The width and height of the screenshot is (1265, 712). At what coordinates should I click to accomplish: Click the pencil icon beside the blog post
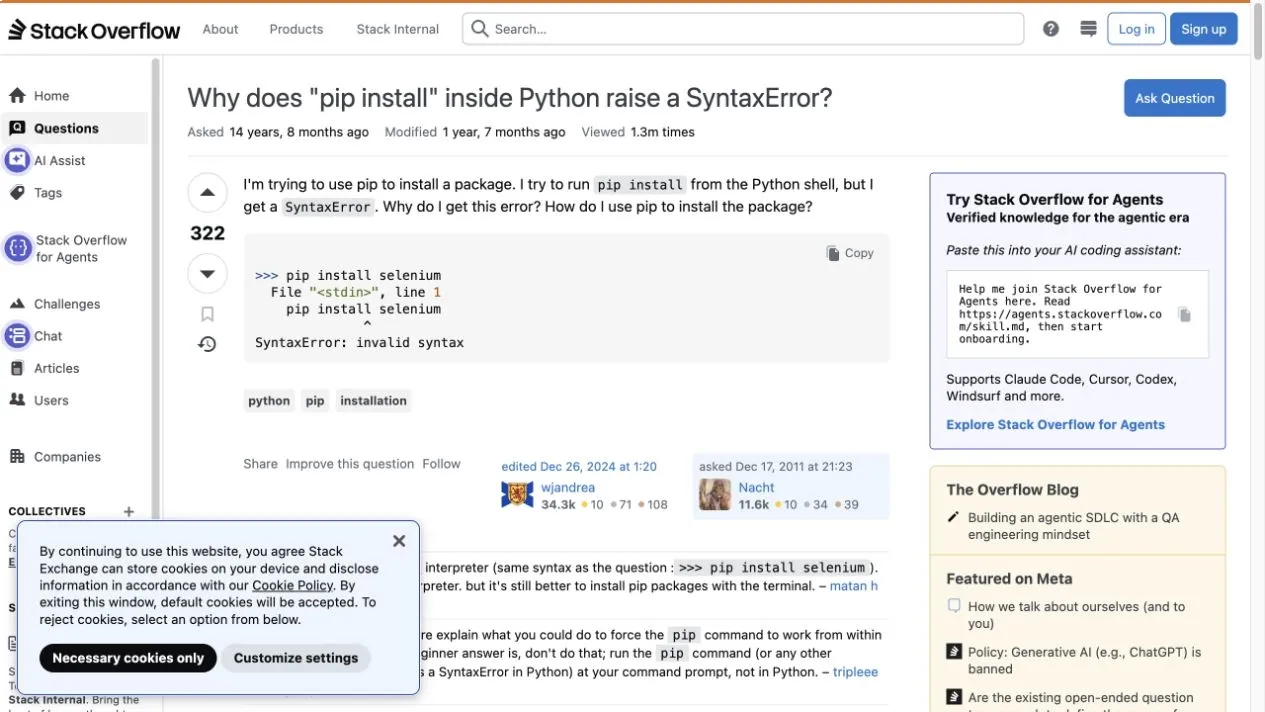pyautogui.click(x=953, y=518)
